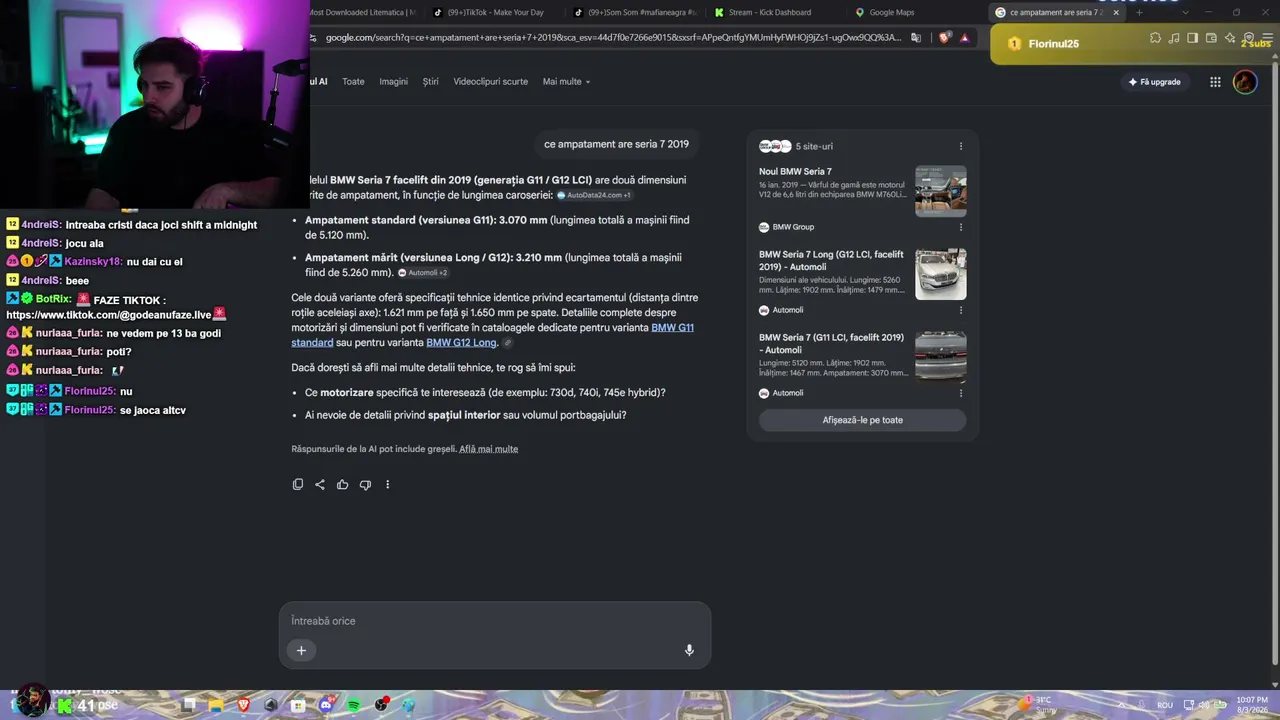
Task: Open OBS Studio from the taskbar
Action: (381, 705)
